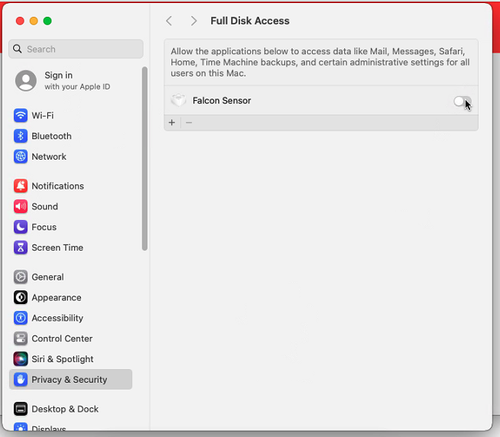Click the Search field in the sidebar

coord(76,49)
